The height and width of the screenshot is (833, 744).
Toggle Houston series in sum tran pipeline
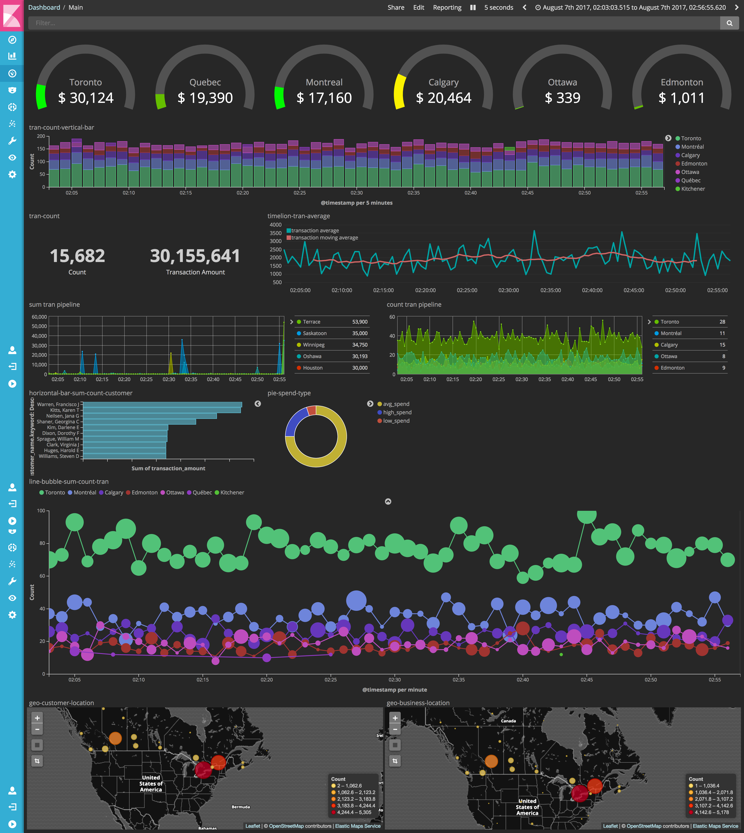332,368
